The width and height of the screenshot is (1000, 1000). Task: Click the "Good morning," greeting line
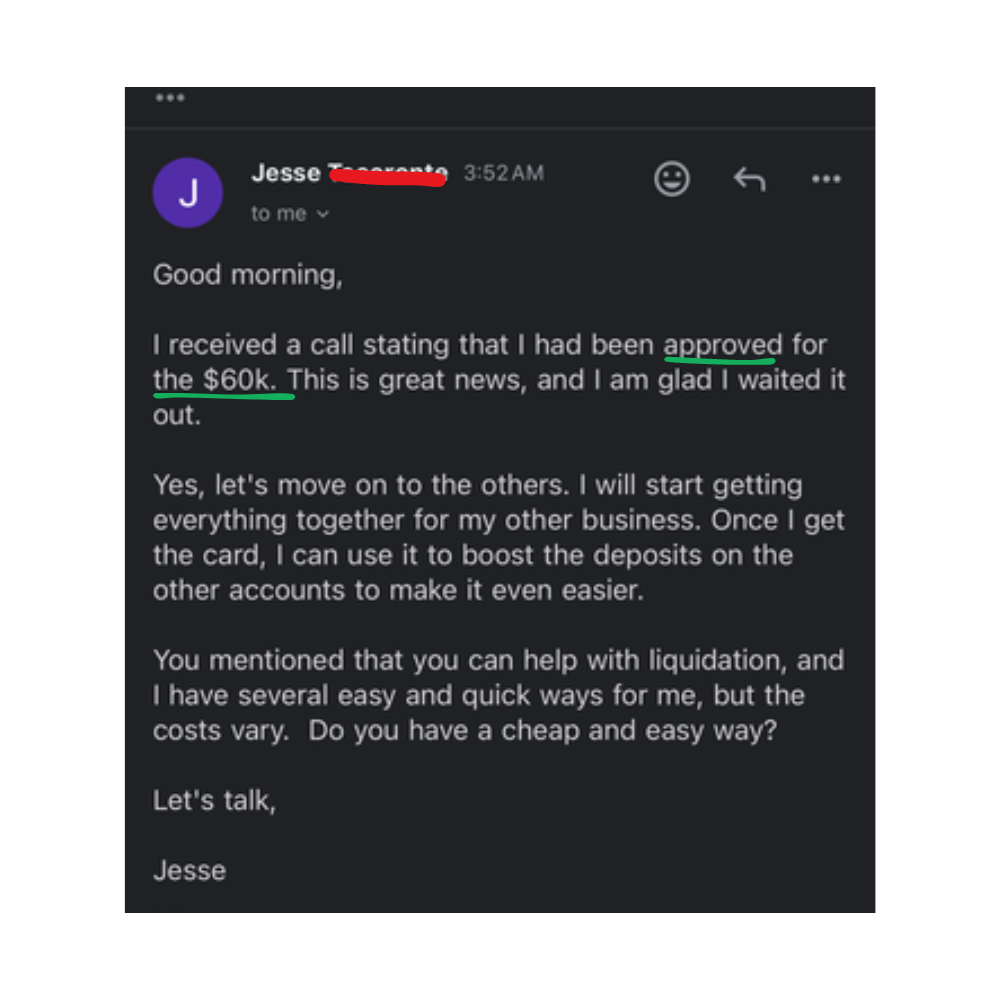pos(247,275)
